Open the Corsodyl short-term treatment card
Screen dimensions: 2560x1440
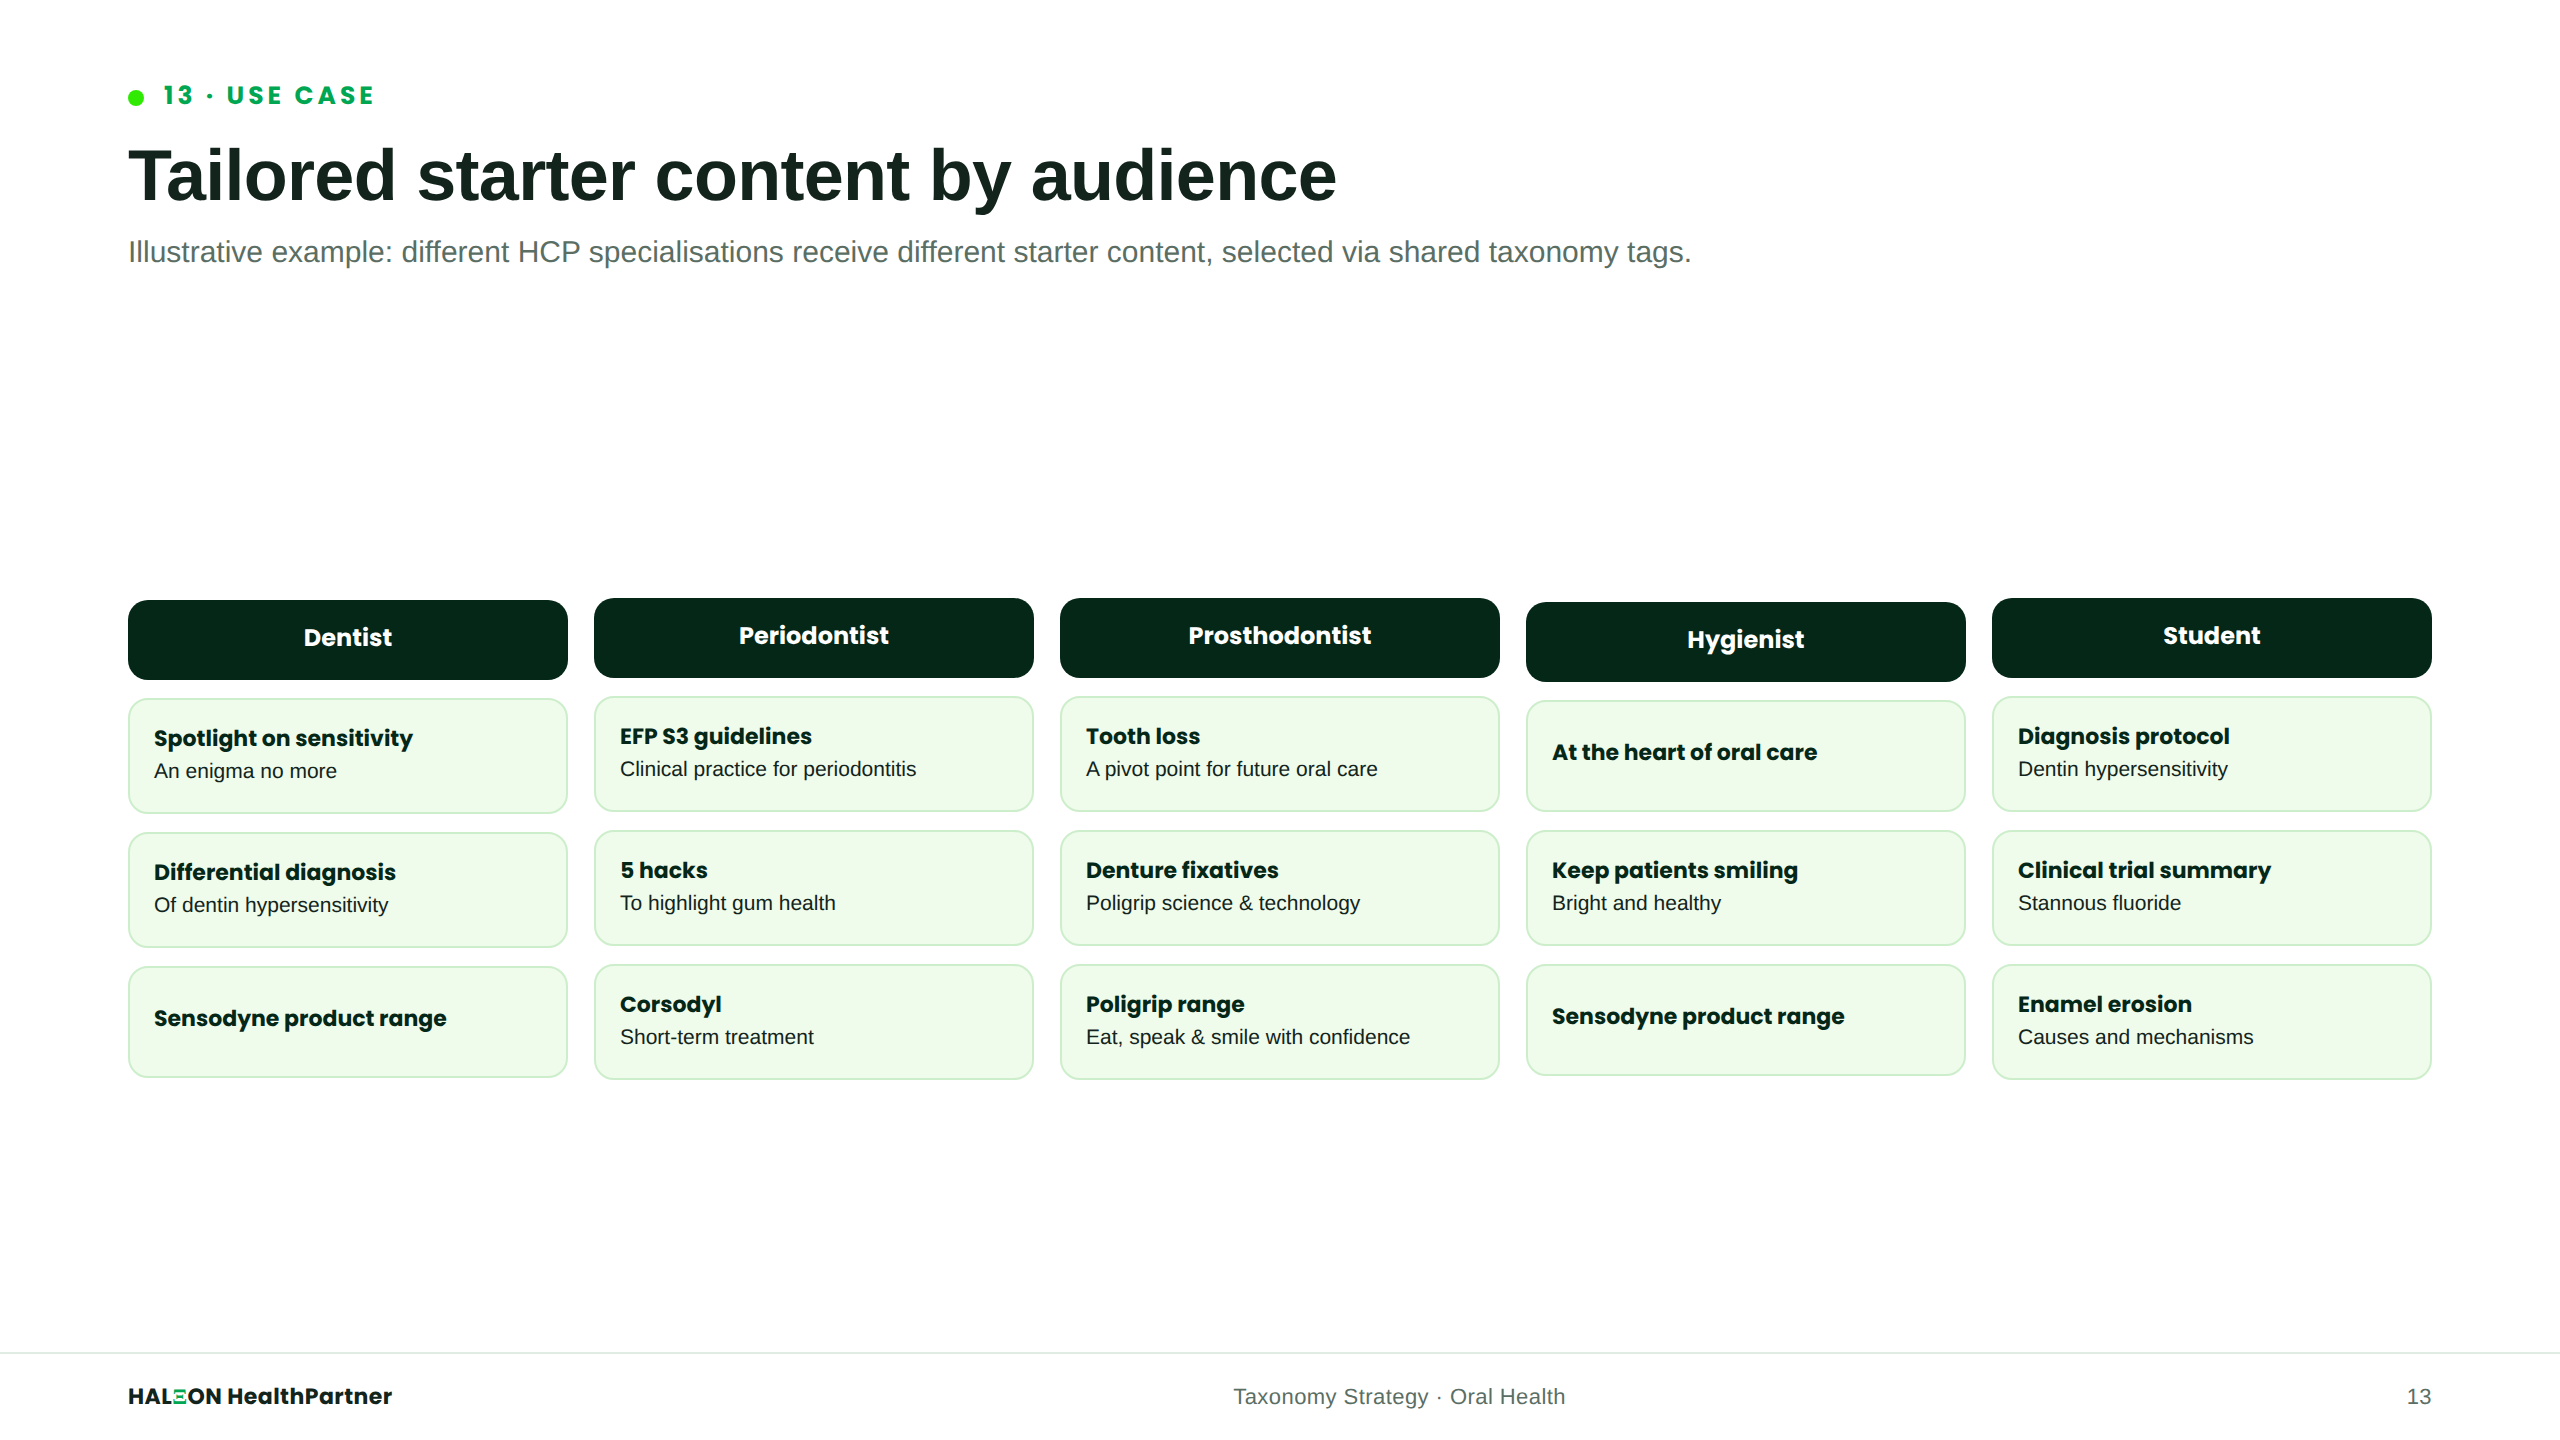[x=813, y=1021]
